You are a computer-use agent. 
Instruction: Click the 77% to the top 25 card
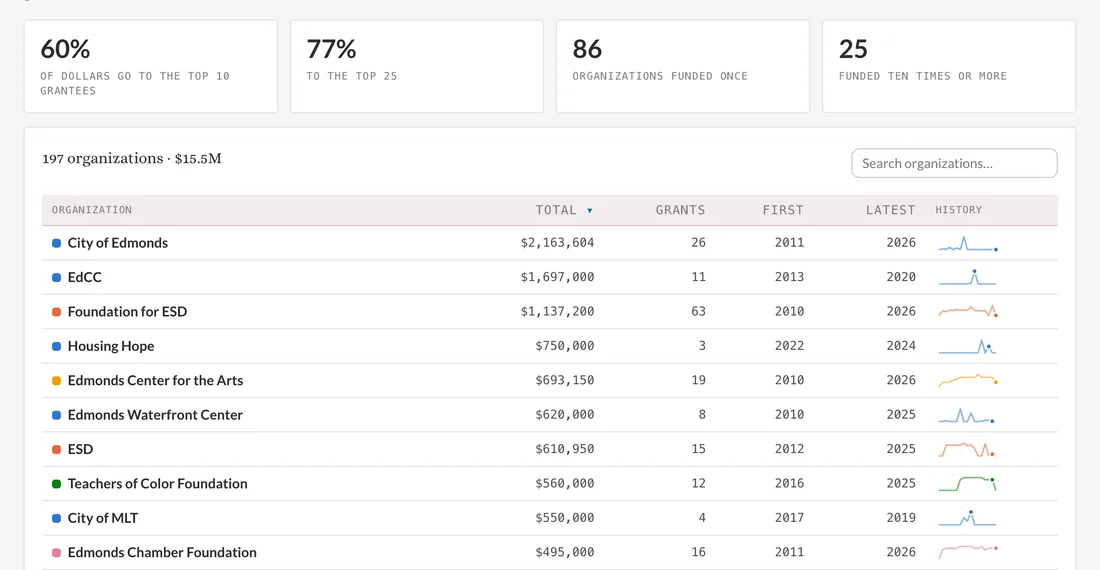point(417,66)
